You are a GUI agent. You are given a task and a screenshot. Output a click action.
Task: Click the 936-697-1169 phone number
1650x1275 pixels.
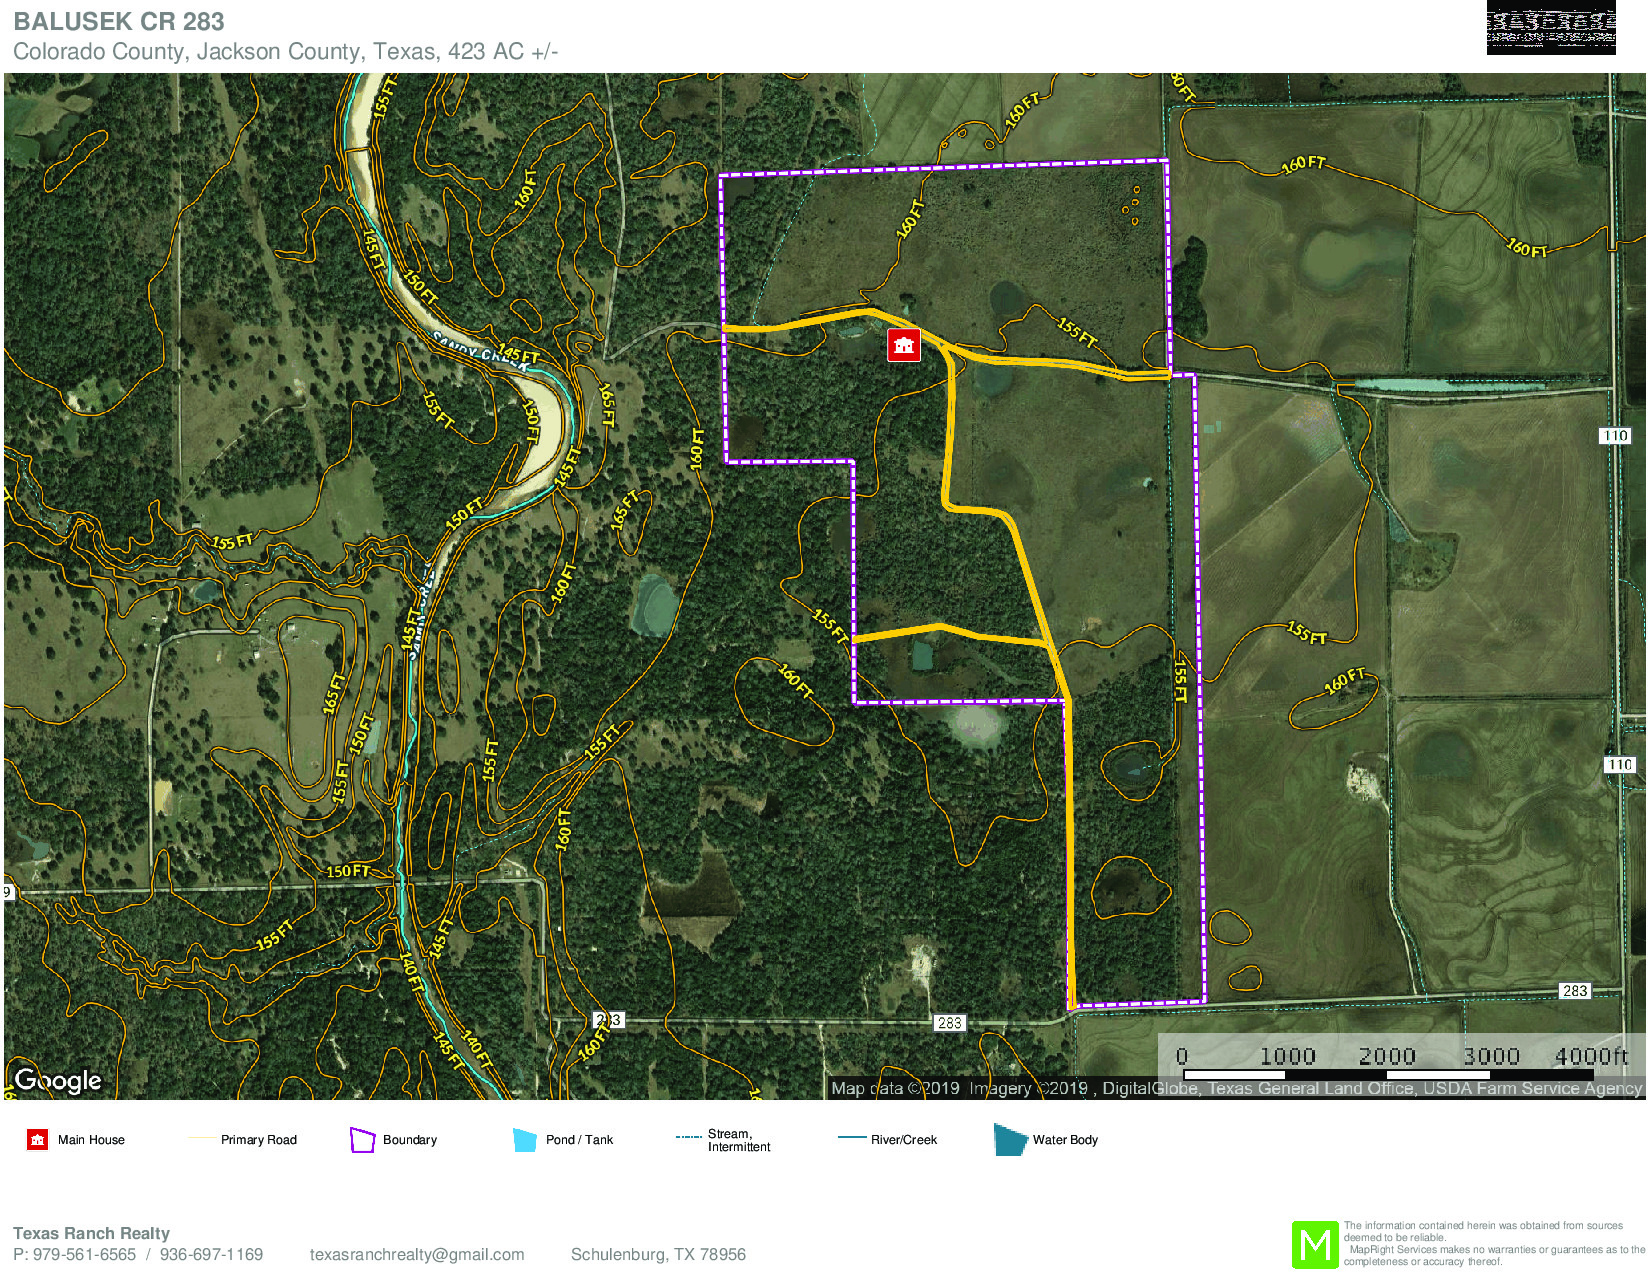pos(211,1254)
